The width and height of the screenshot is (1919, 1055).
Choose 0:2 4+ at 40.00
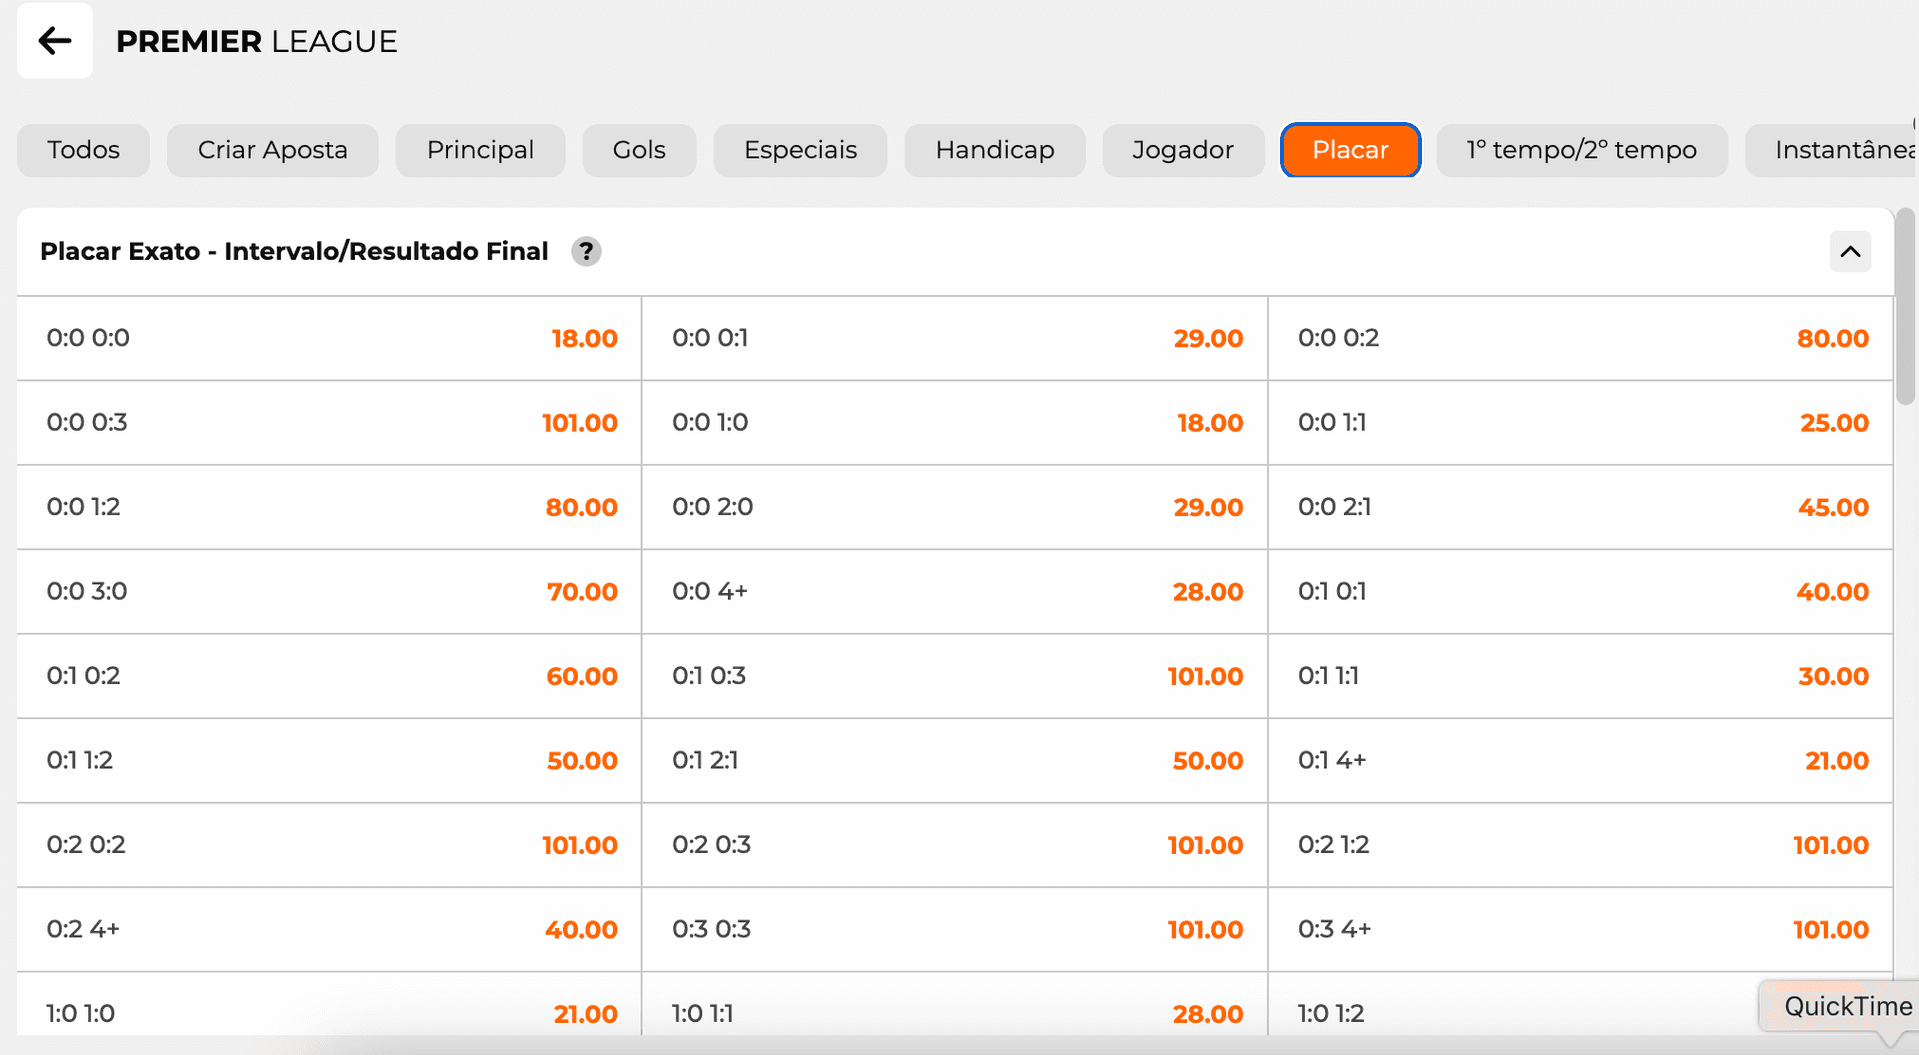coord(329,930)
